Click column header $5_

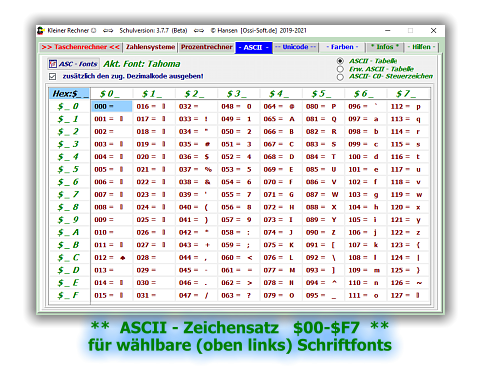tap(323, 94)
